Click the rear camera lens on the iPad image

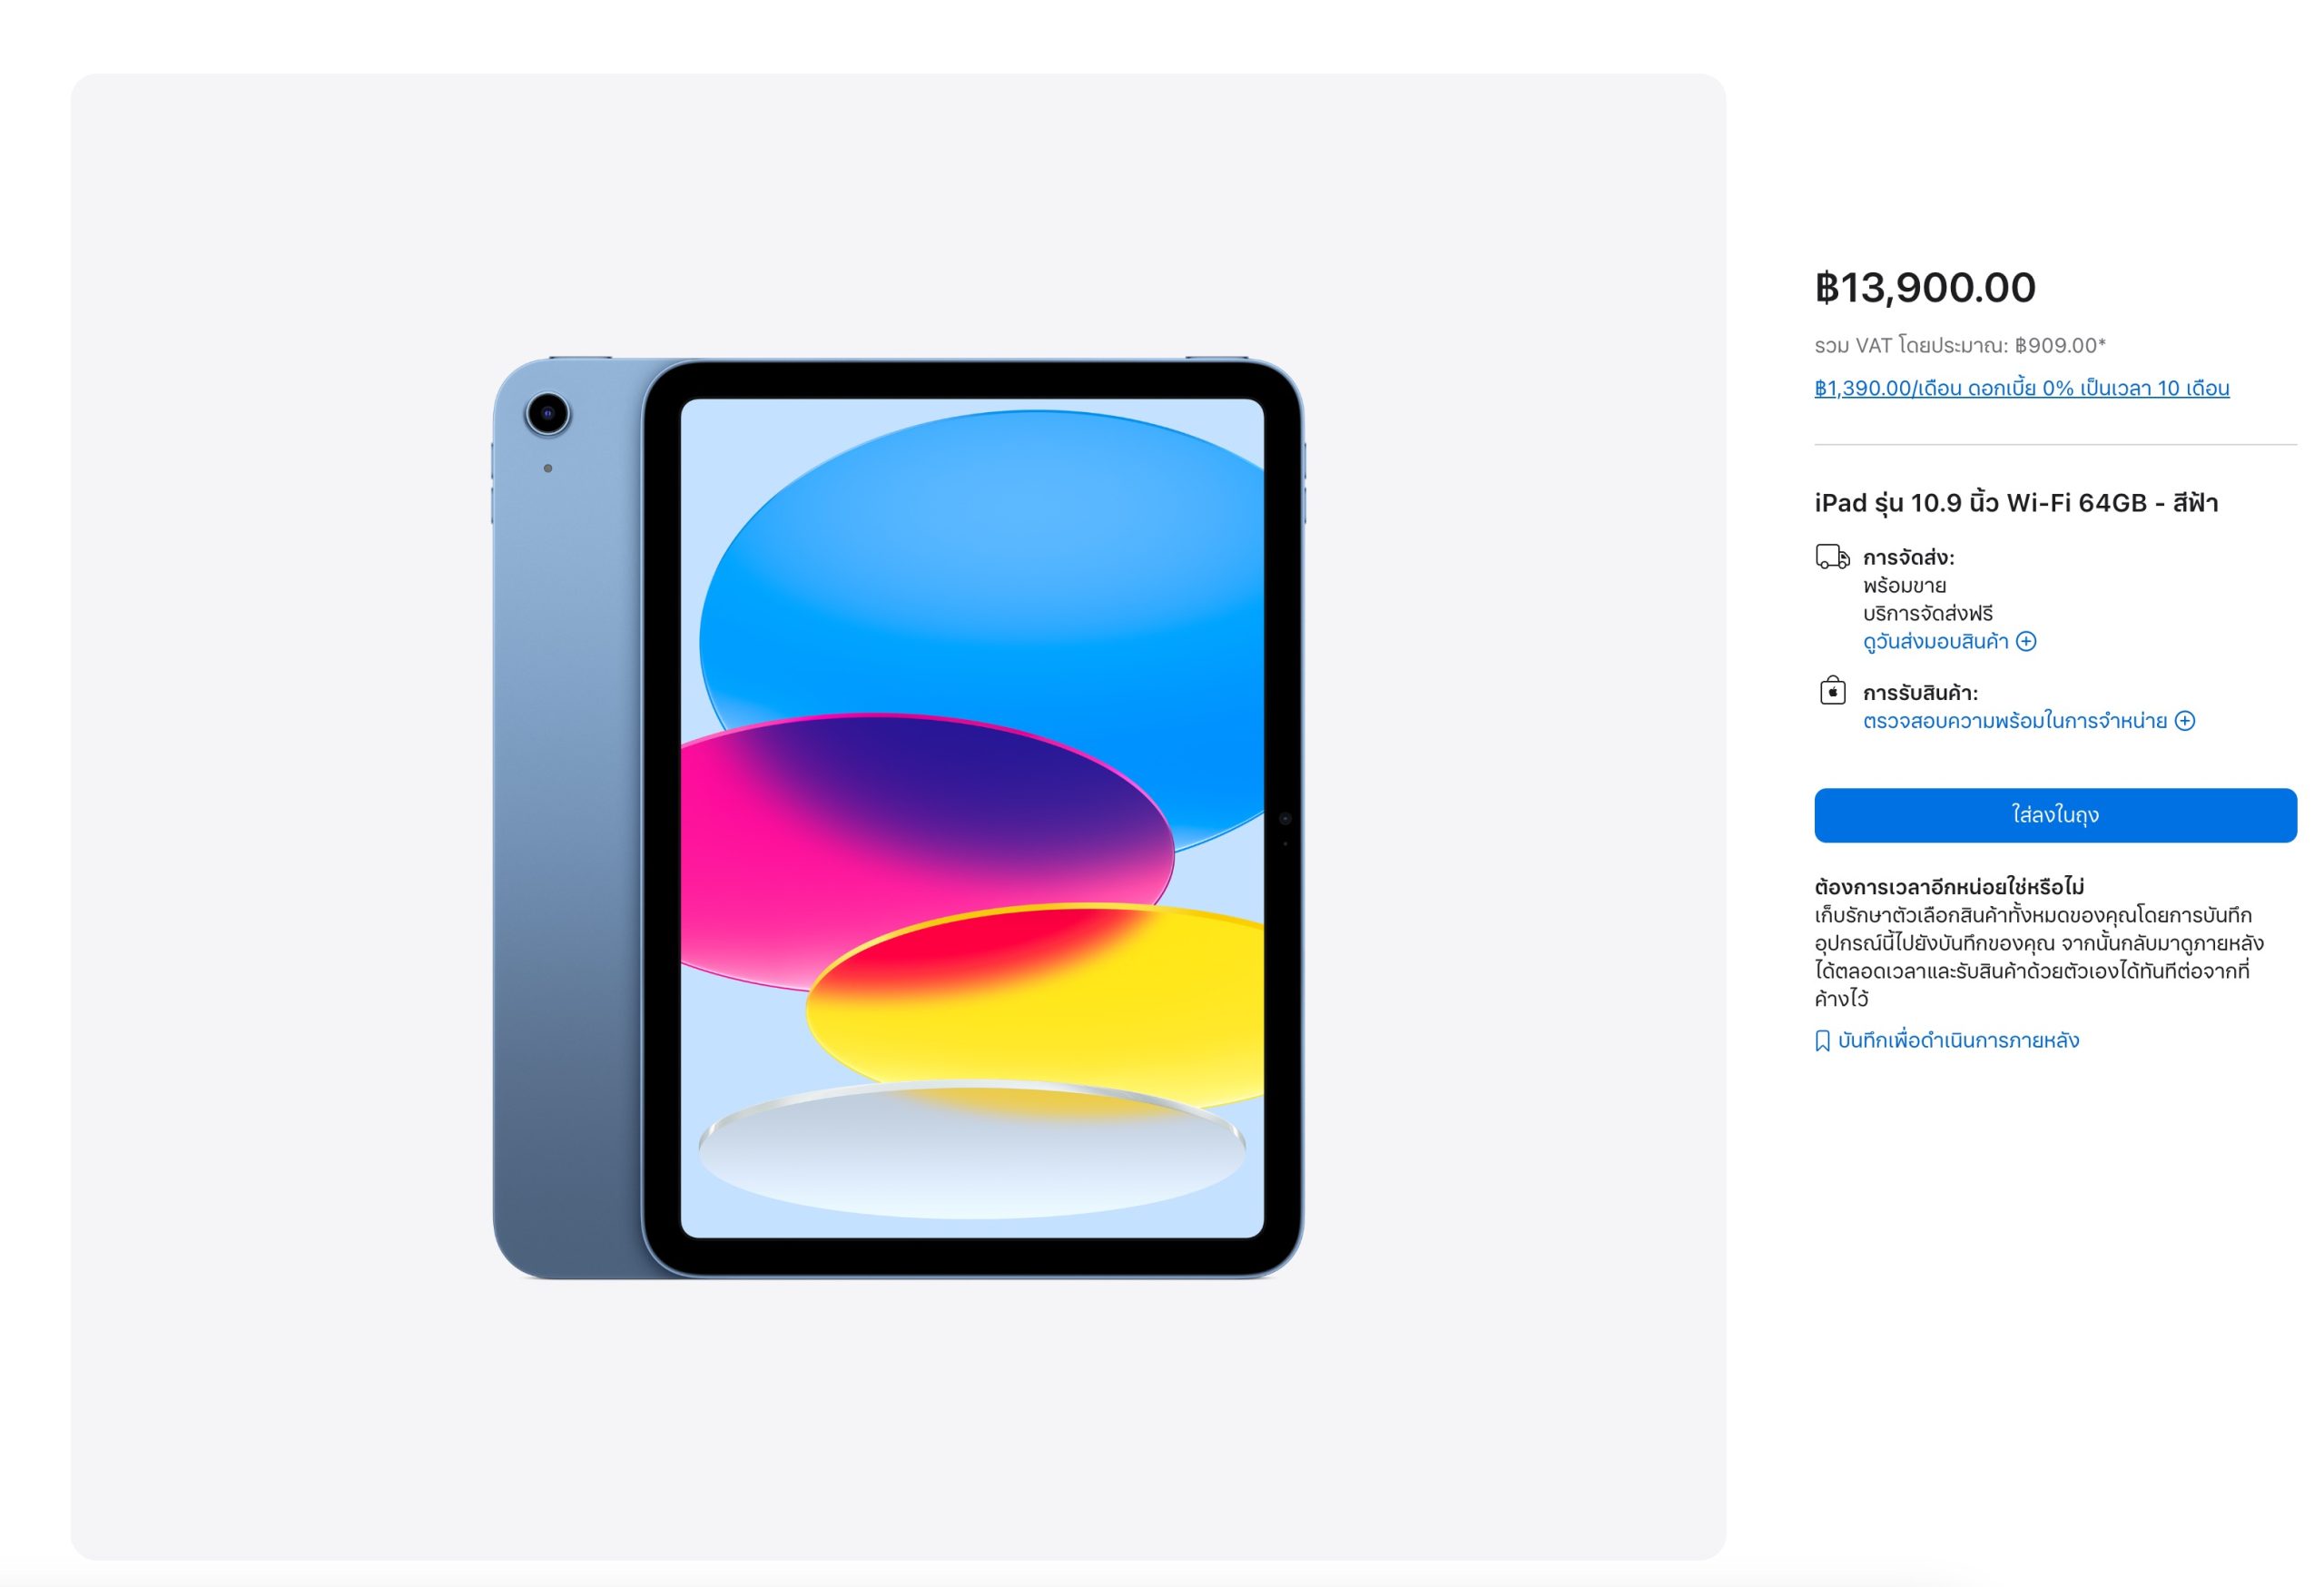(x=547, y=413)
